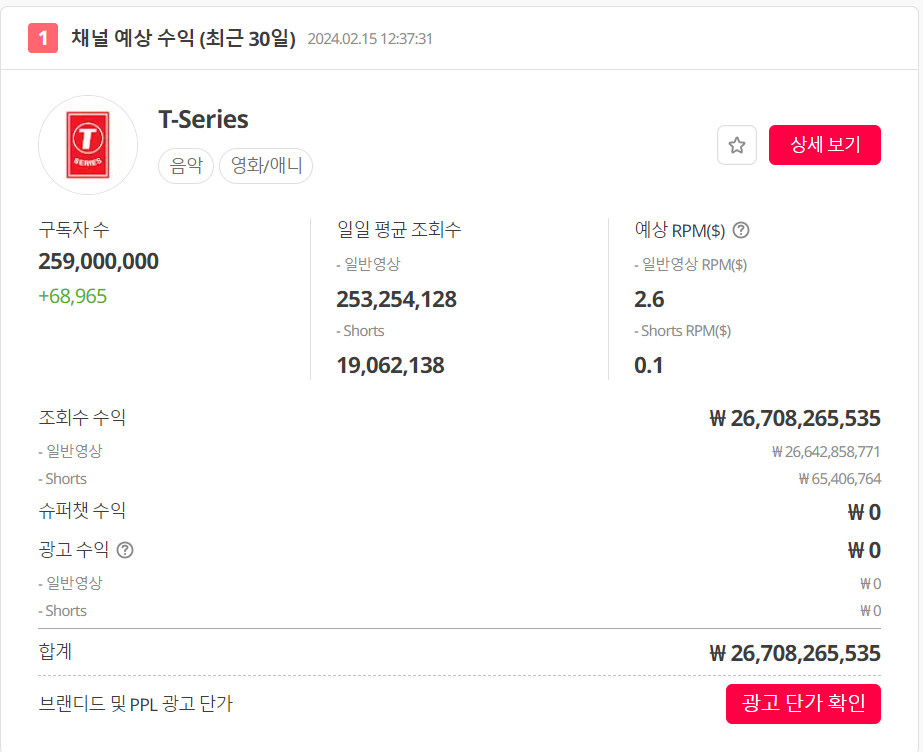Click the T-Series channel logo thumbnail
The height and width of the screenshot is (752, 923).
(88, 145)
